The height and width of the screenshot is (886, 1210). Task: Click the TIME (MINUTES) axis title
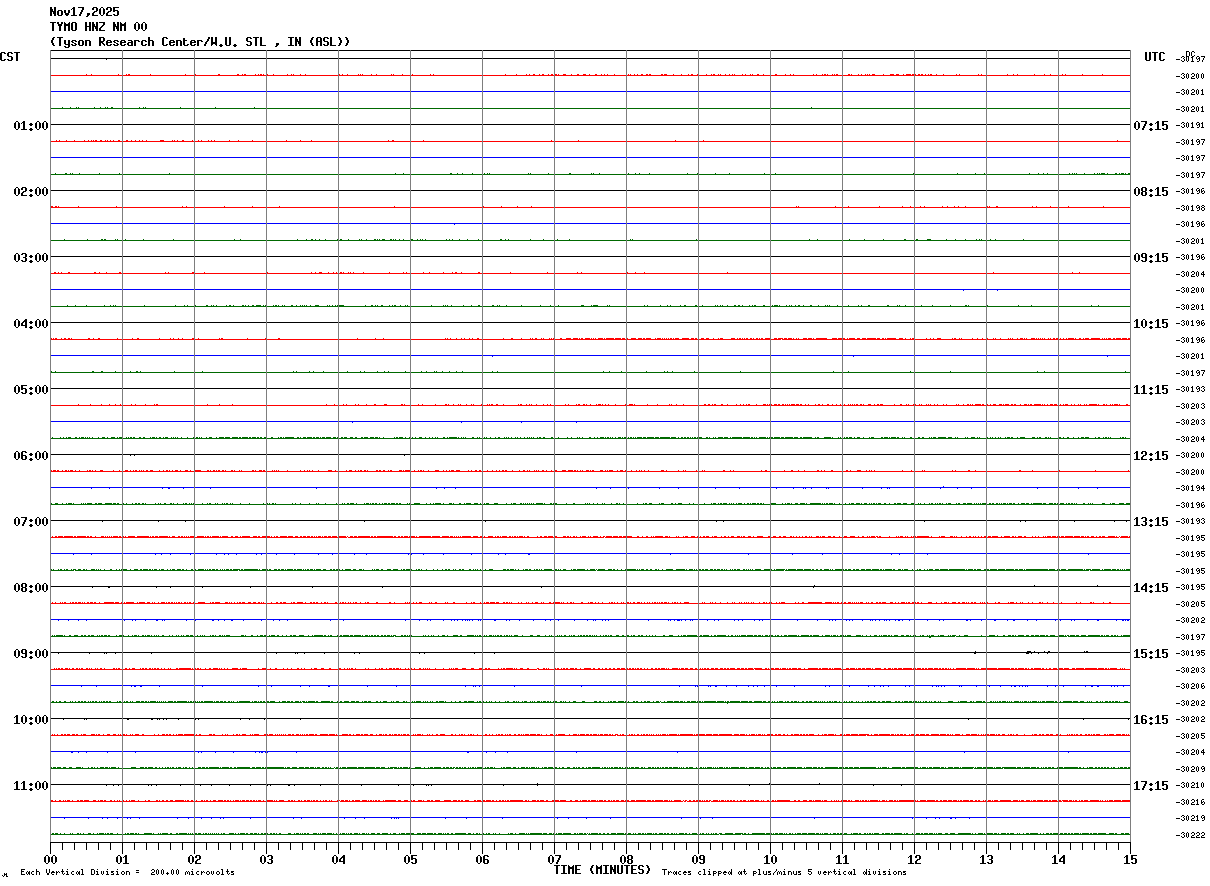pos(602,869)
